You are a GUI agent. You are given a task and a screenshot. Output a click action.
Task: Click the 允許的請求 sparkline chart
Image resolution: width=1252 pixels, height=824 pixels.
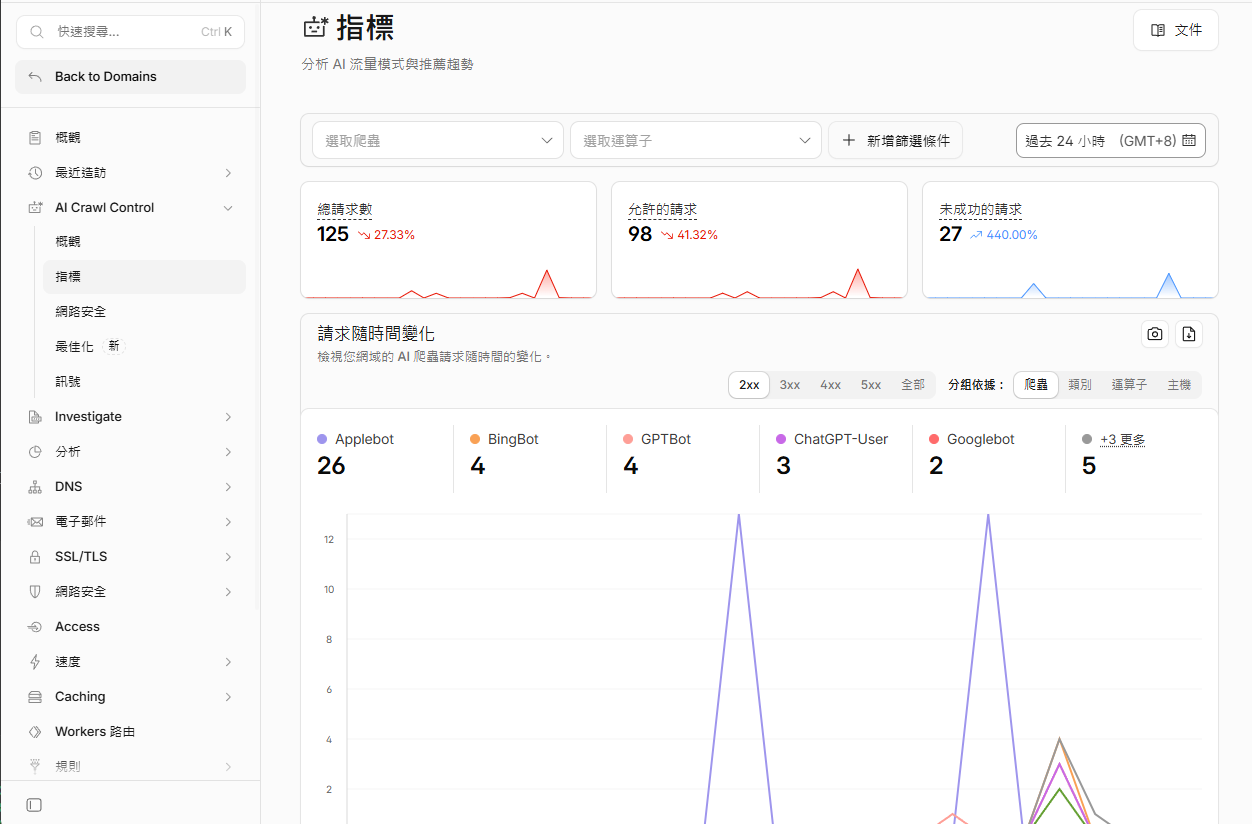pyautogui.click(x=759, y=281)
